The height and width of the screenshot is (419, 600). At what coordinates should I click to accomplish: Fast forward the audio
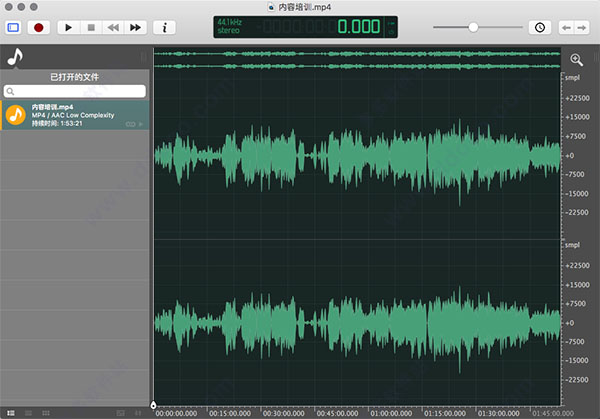point(135,28)
